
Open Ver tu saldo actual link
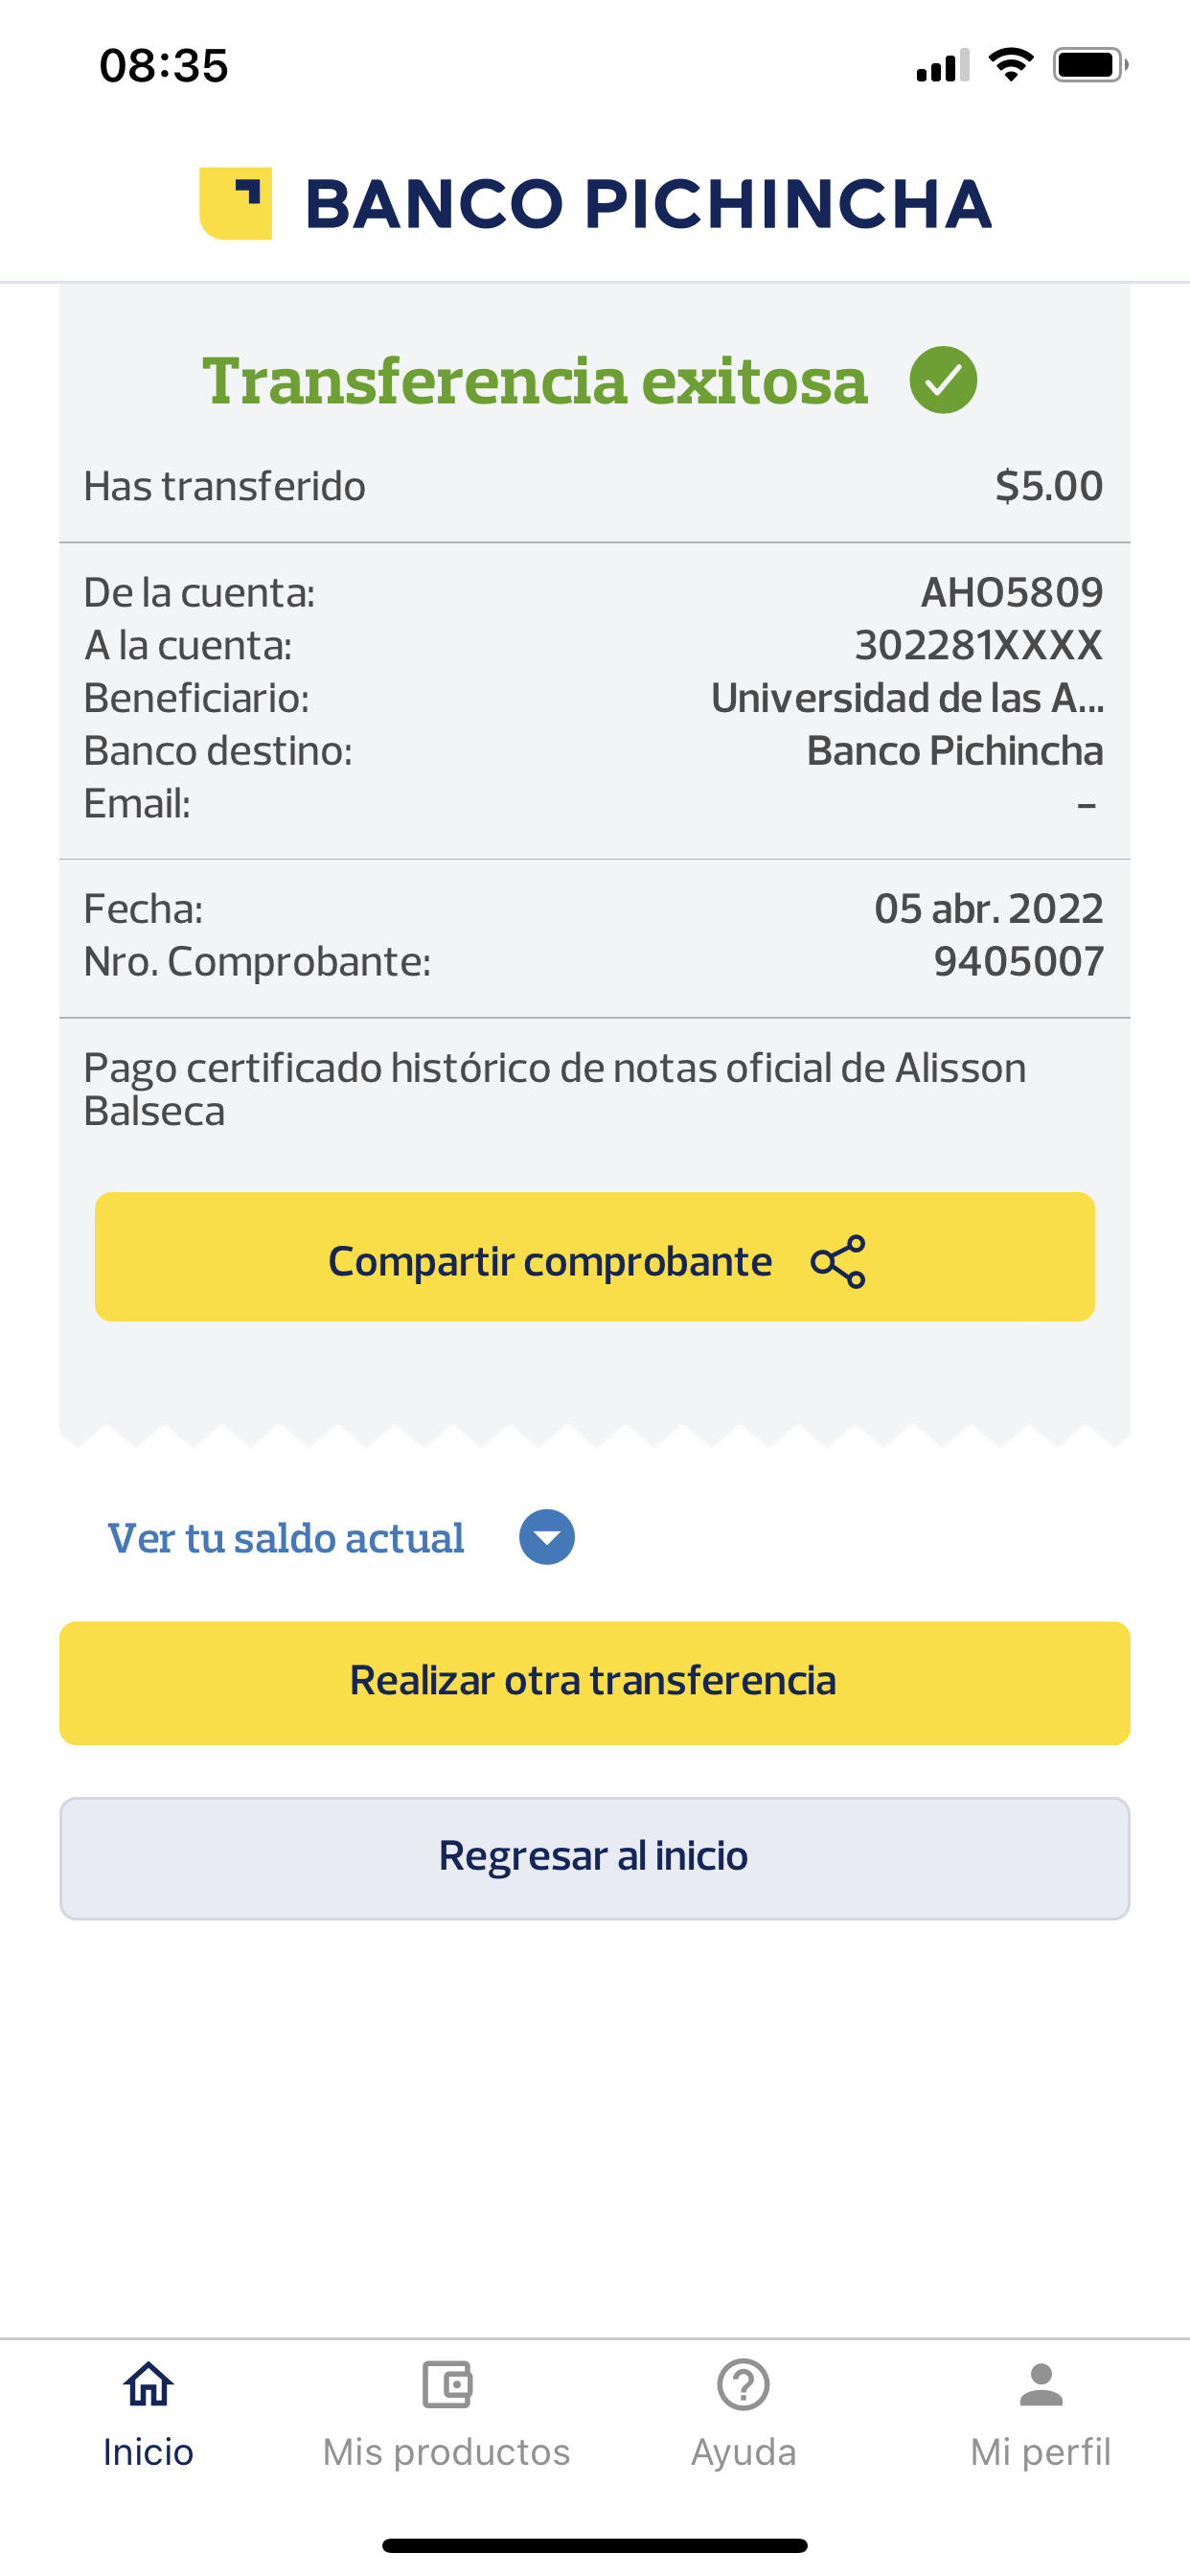[x=286, y=1538]
